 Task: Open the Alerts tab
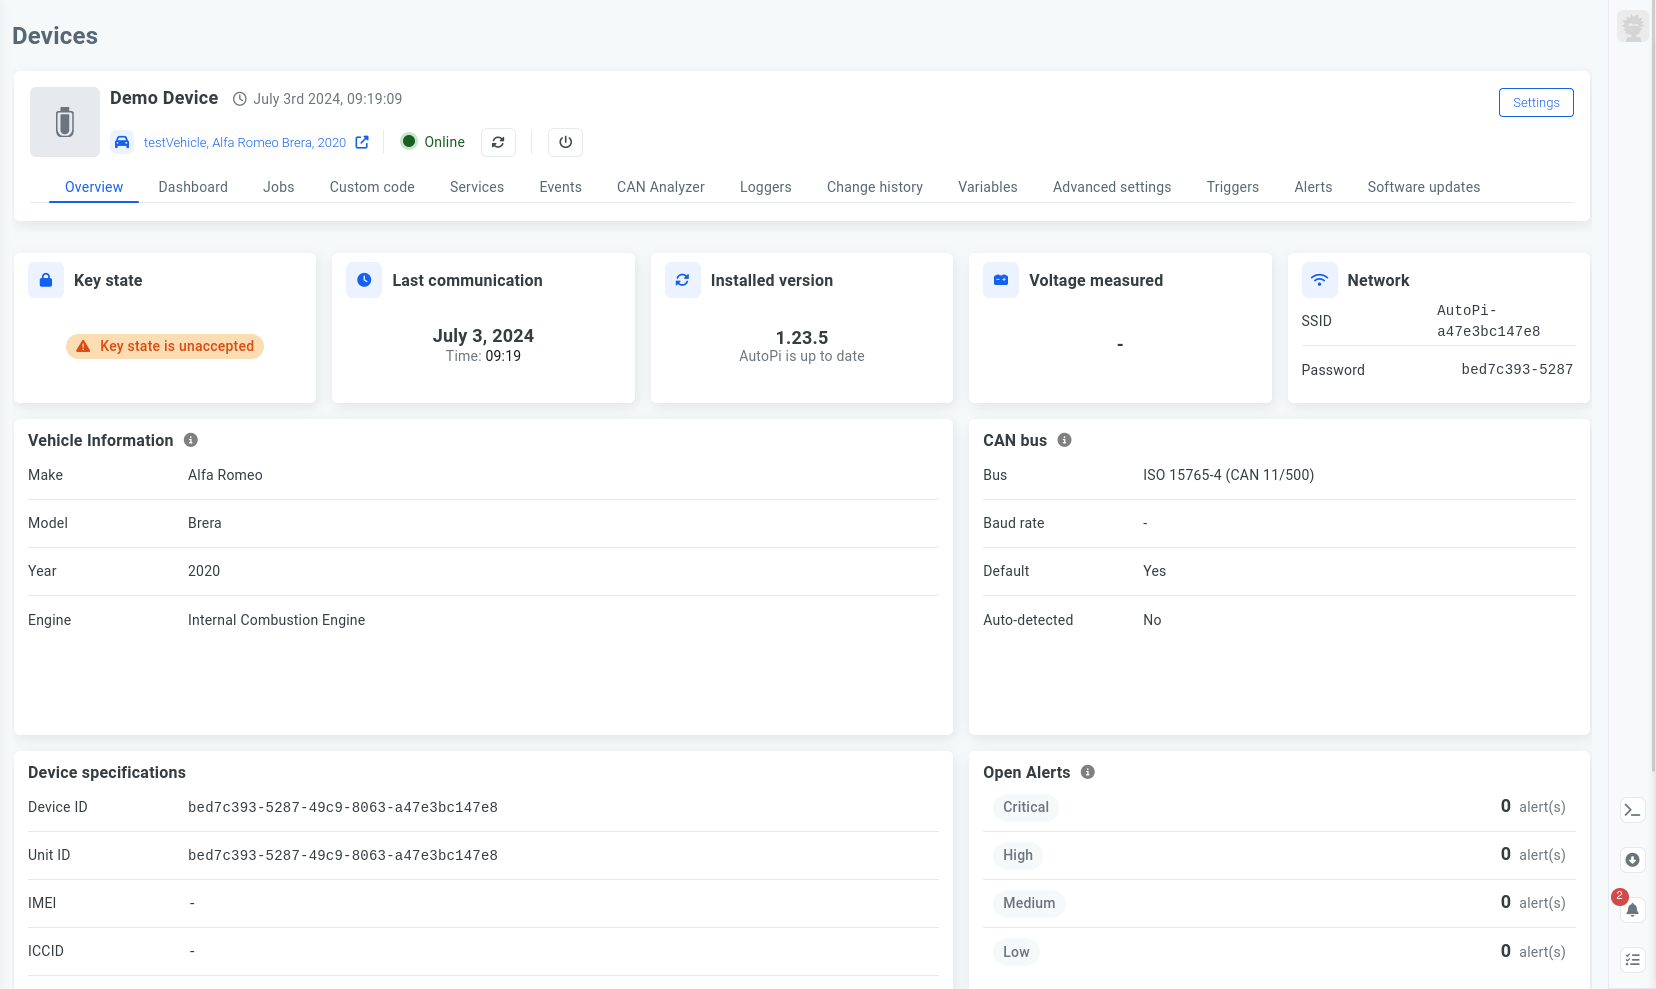pyautogui.click(x=1313, y=187)
